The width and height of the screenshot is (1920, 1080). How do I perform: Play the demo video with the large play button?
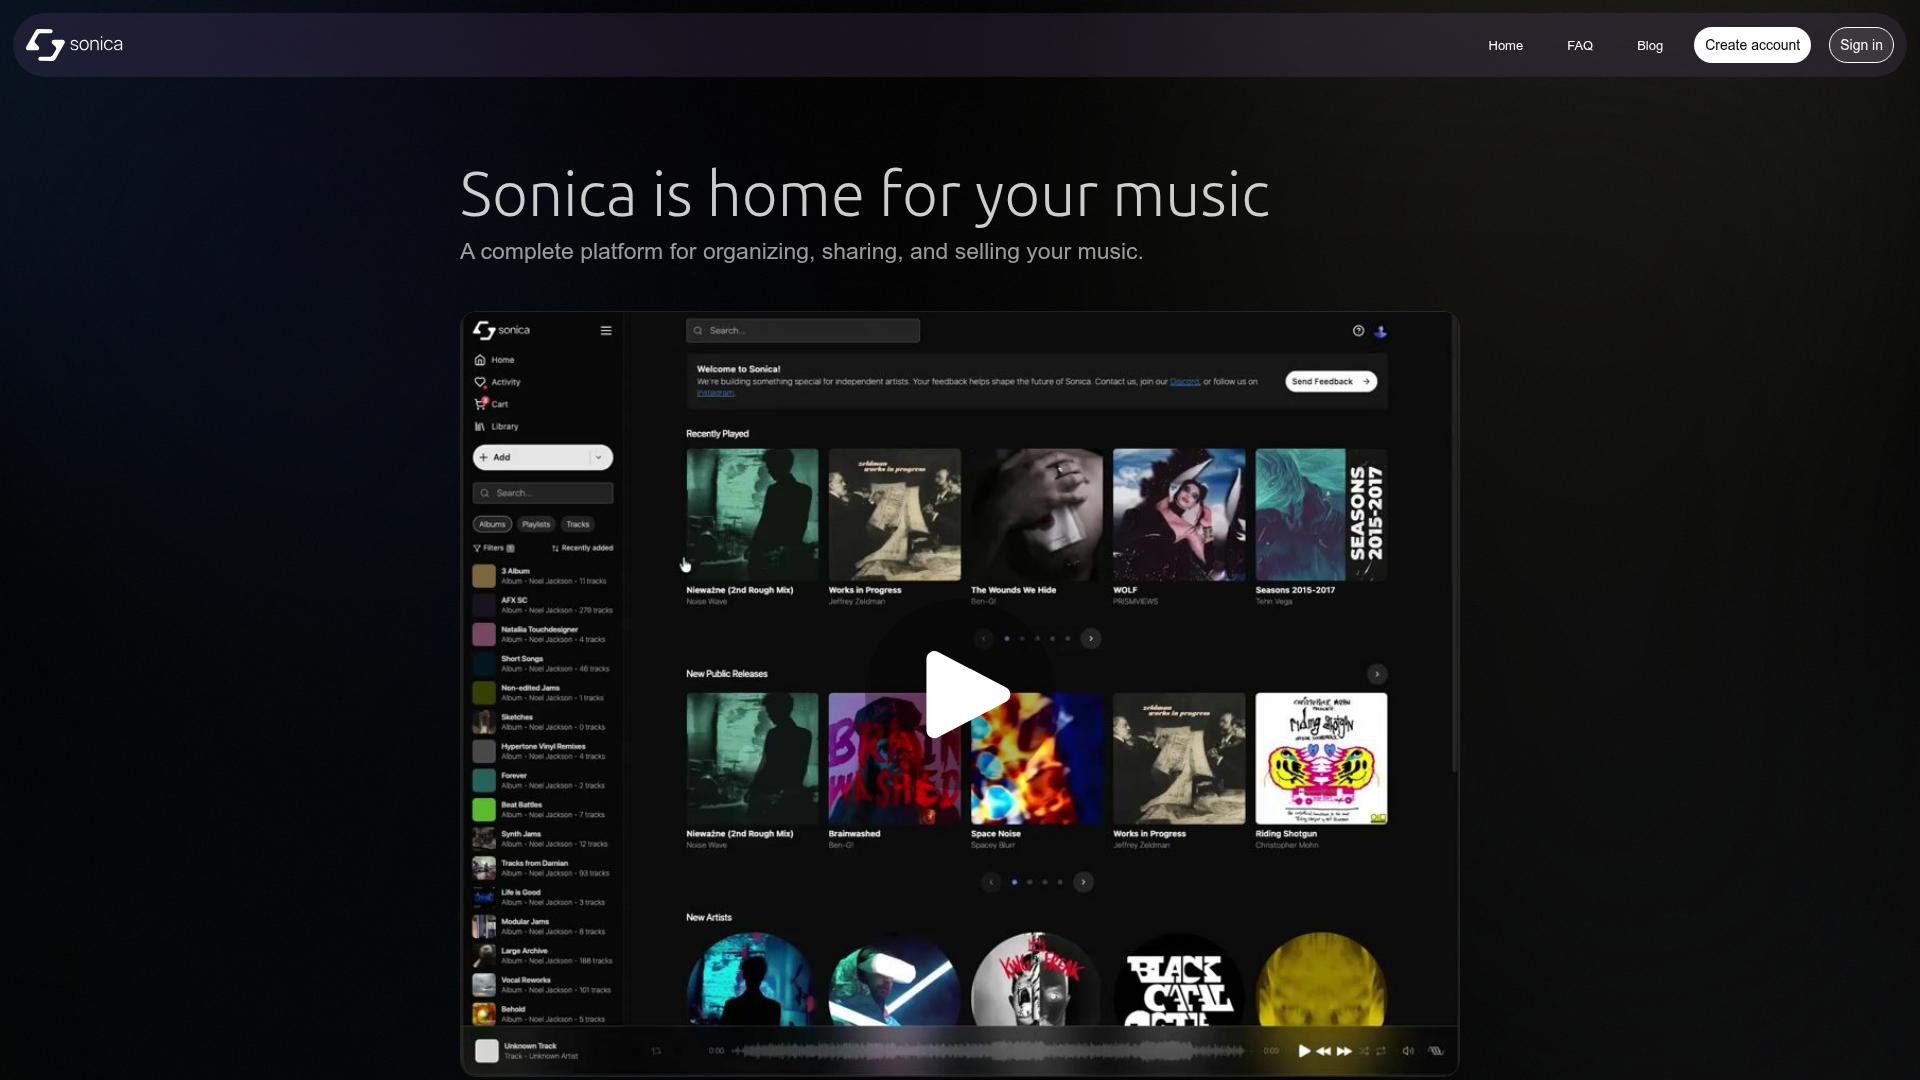[966, 694]
